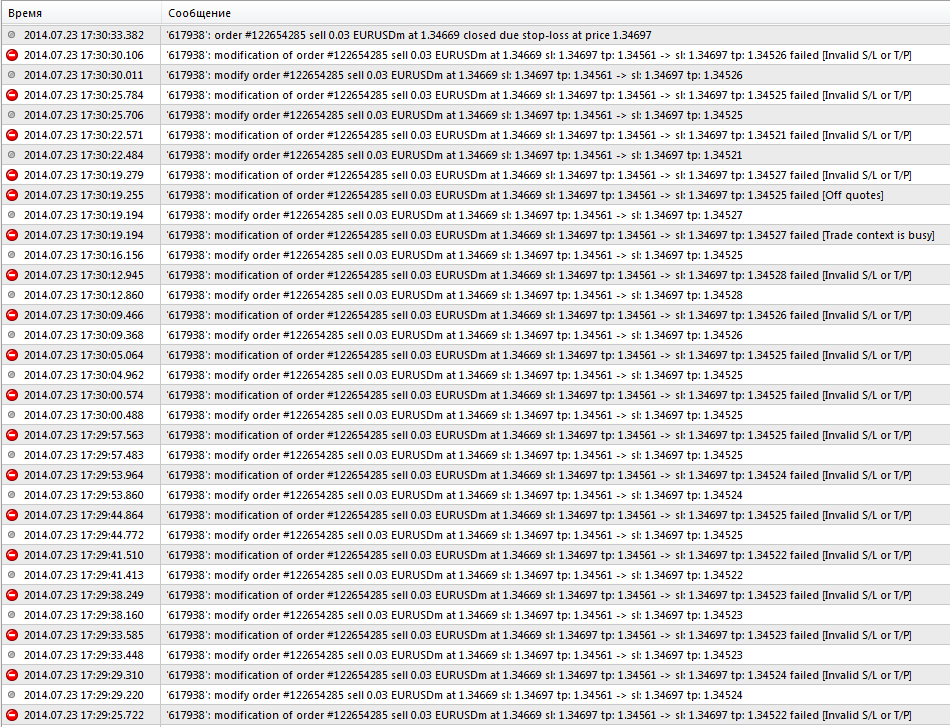
Task: Select failed message at 17:30:30.106 row
Action: pos(539,55)
